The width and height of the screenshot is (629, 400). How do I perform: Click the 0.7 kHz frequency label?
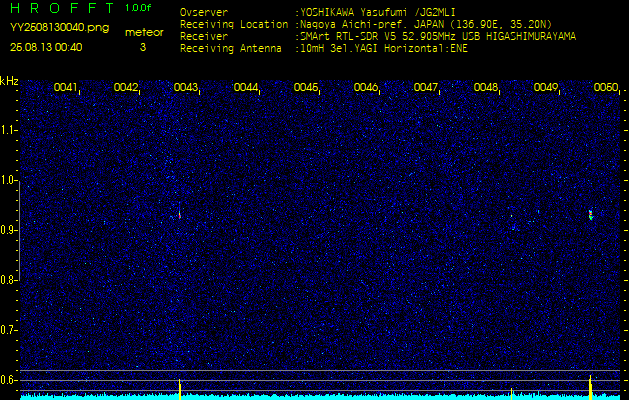coord(8,330)
